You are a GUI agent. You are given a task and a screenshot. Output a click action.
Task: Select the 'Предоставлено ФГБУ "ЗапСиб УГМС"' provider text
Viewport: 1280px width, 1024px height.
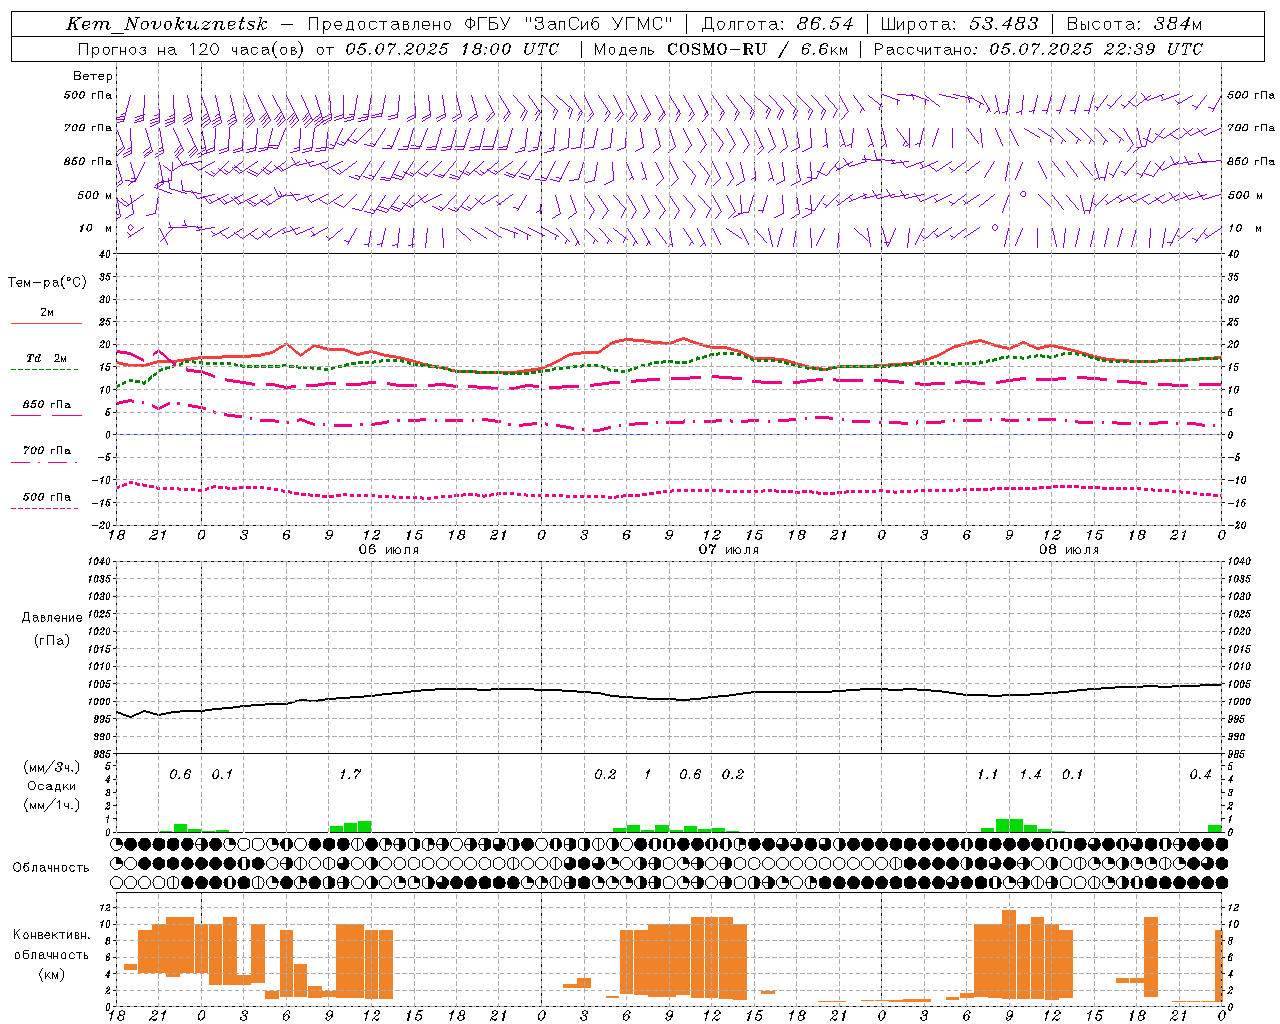(490, 24)
